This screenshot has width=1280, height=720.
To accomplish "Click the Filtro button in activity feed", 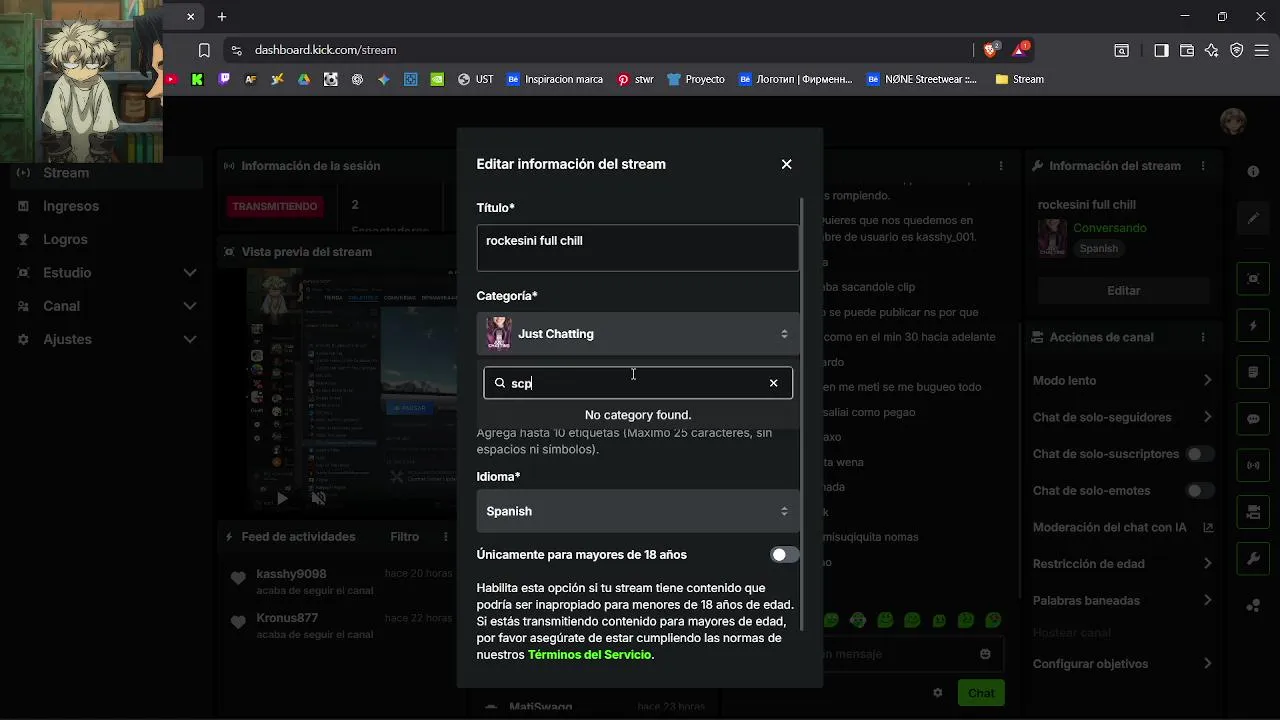I will [x=405, y=537].
